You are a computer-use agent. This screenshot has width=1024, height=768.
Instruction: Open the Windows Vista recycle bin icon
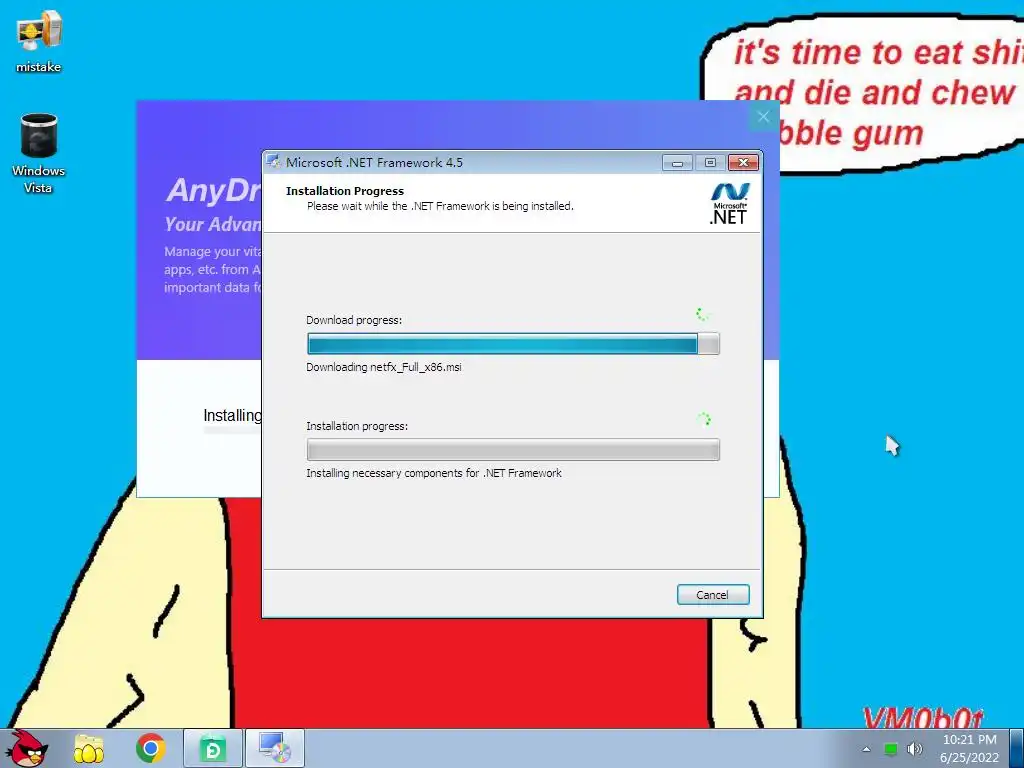pyautogui.click(x=39, y=154)
